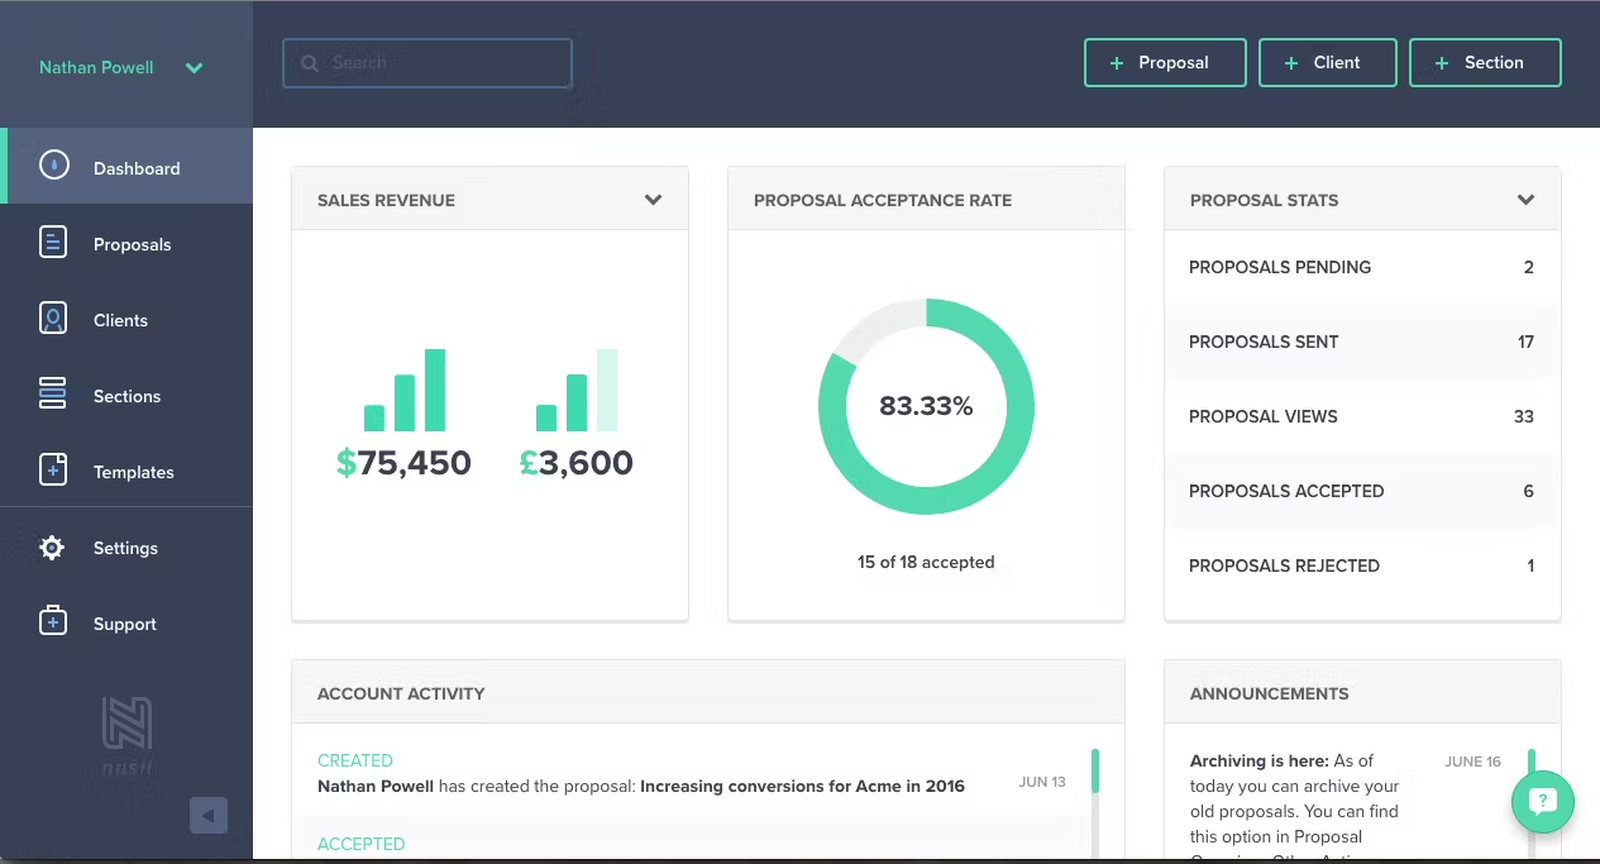The height and width of the screenshot is (864, 1600).
Task: Collapse the sidebar with the arrow toggle
Action: pos(208,815)
